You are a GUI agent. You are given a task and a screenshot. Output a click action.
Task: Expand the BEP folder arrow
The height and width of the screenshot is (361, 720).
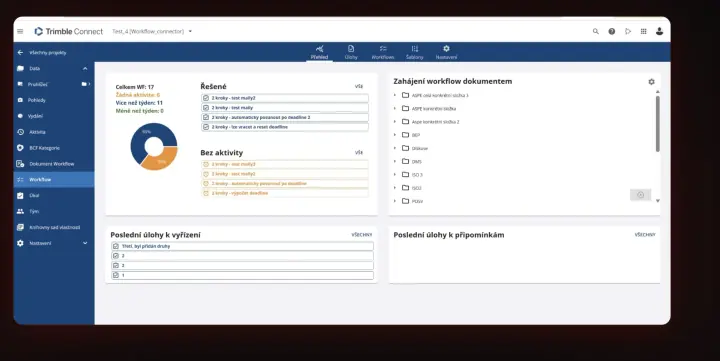click(x=395, y=135)
